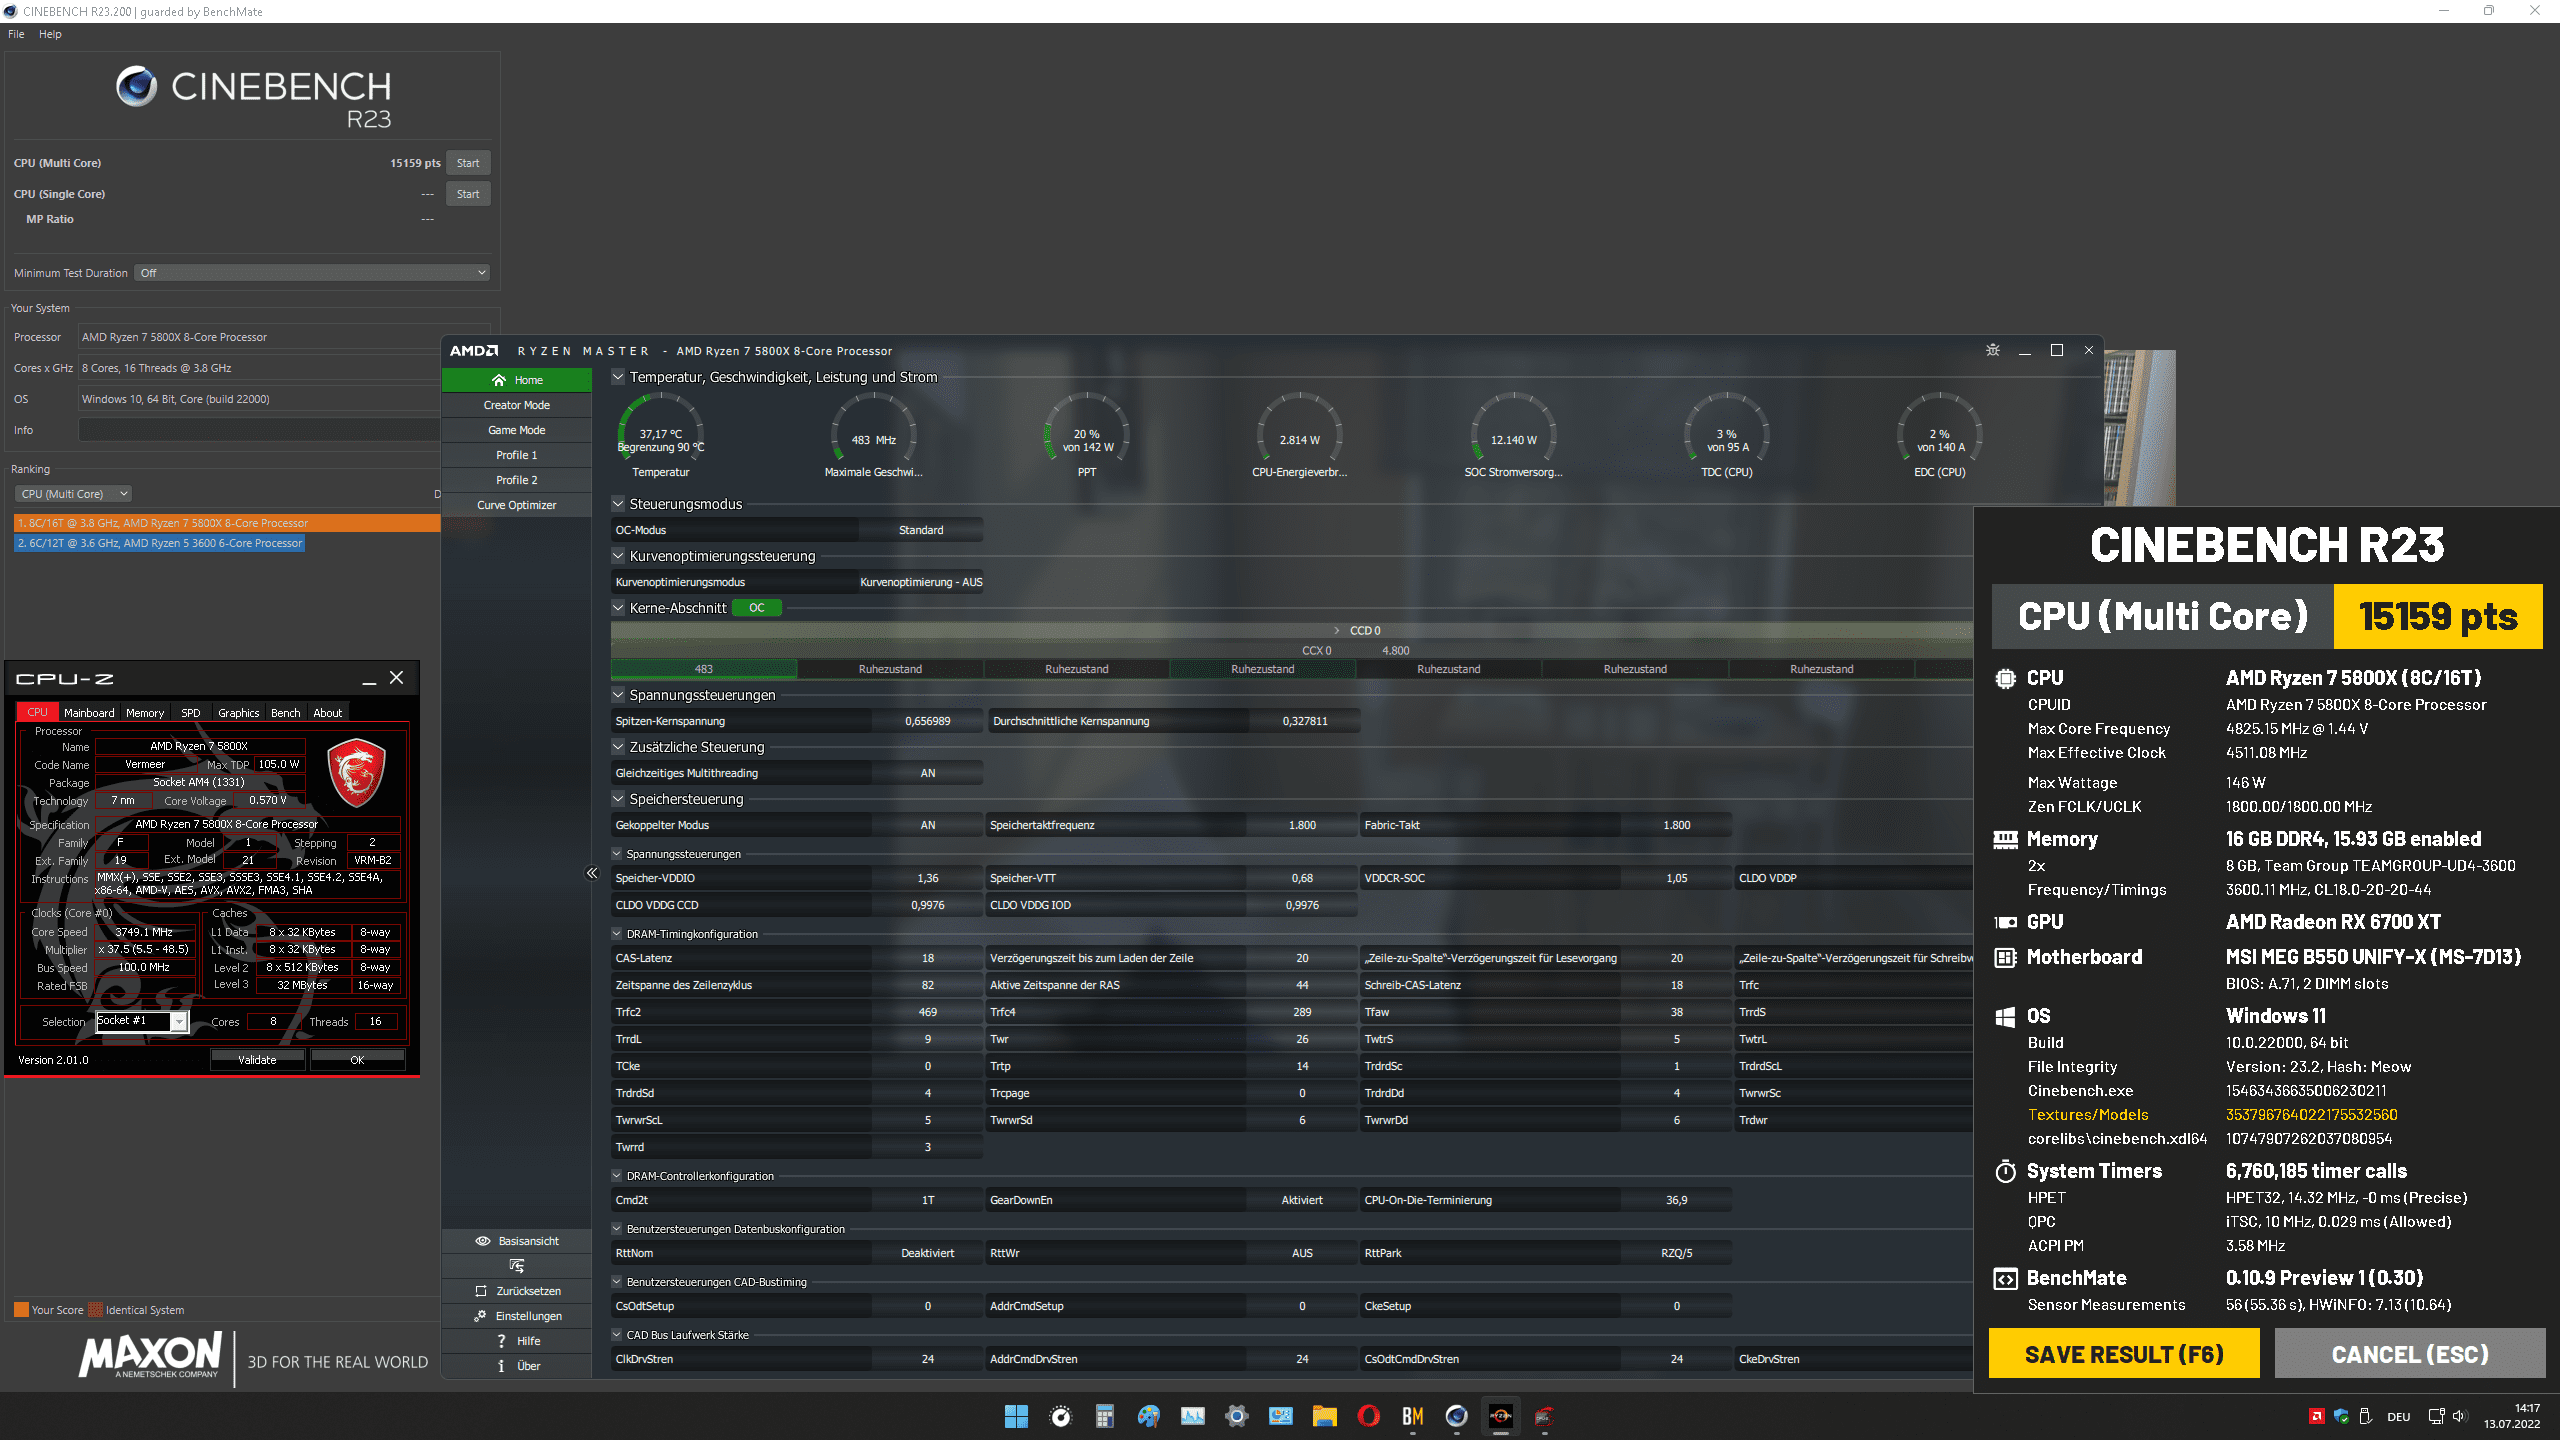Open the Bench tab in CPU-Z
Viewport: 2560px width, 1440px height.
[x=285, y=713]
